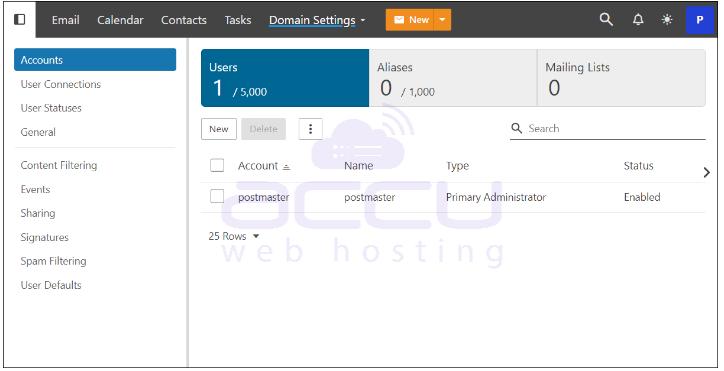Click postmaster in the Name column

(x=369, y=197)
